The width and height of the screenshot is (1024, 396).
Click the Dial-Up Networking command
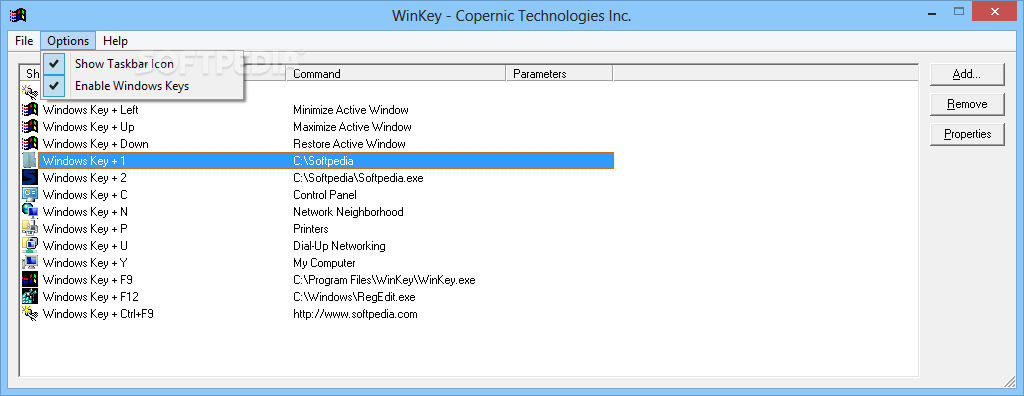339,246
